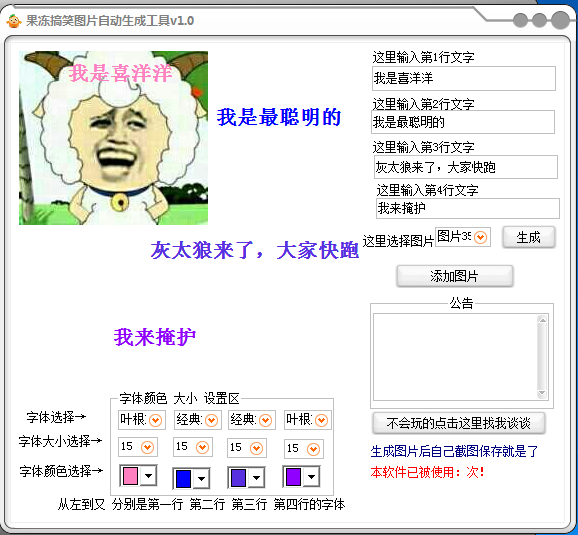
Task: Open the fourth line font size dropdown
Action: pos(313,449)
